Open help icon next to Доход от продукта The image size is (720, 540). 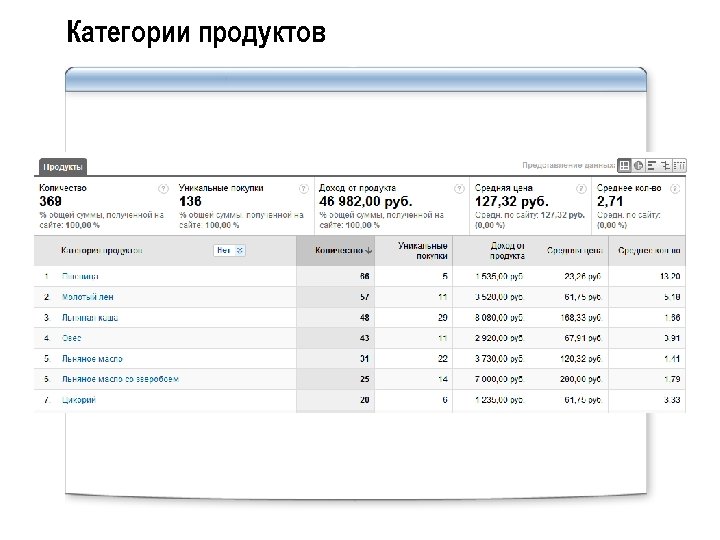coord(459,189)
